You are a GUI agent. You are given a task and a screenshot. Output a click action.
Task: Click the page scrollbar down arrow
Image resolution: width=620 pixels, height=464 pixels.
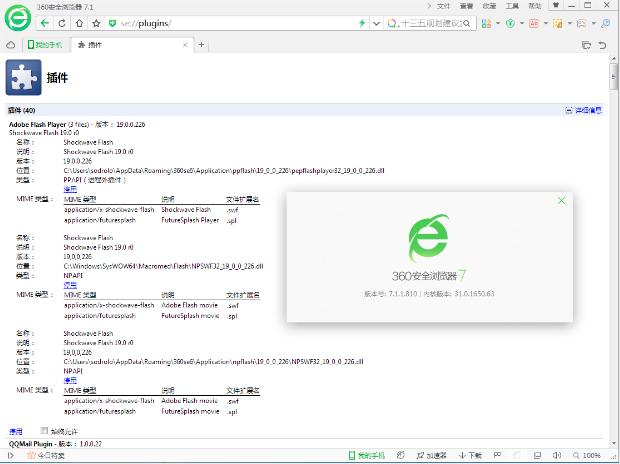(x=613, y=443)
